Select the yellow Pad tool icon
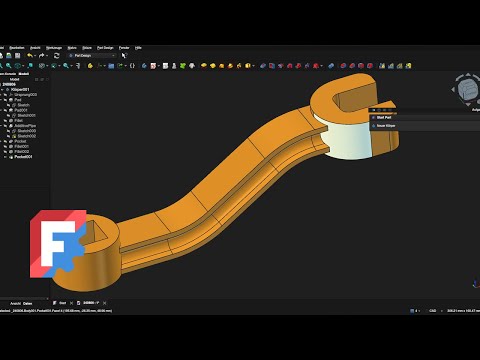Screen dimensions: 480x360 point(204,66)
